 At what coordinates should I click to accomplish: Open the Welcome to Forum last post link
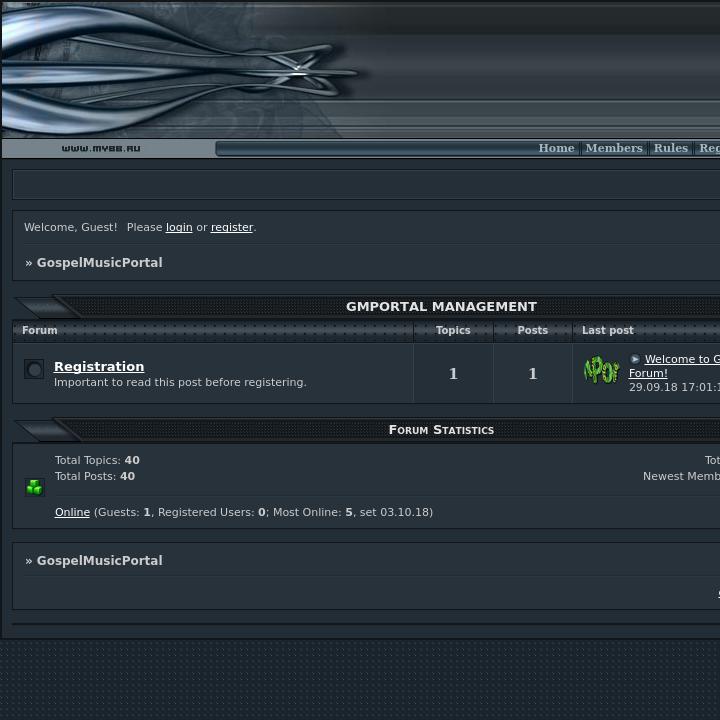coord(680,360)
